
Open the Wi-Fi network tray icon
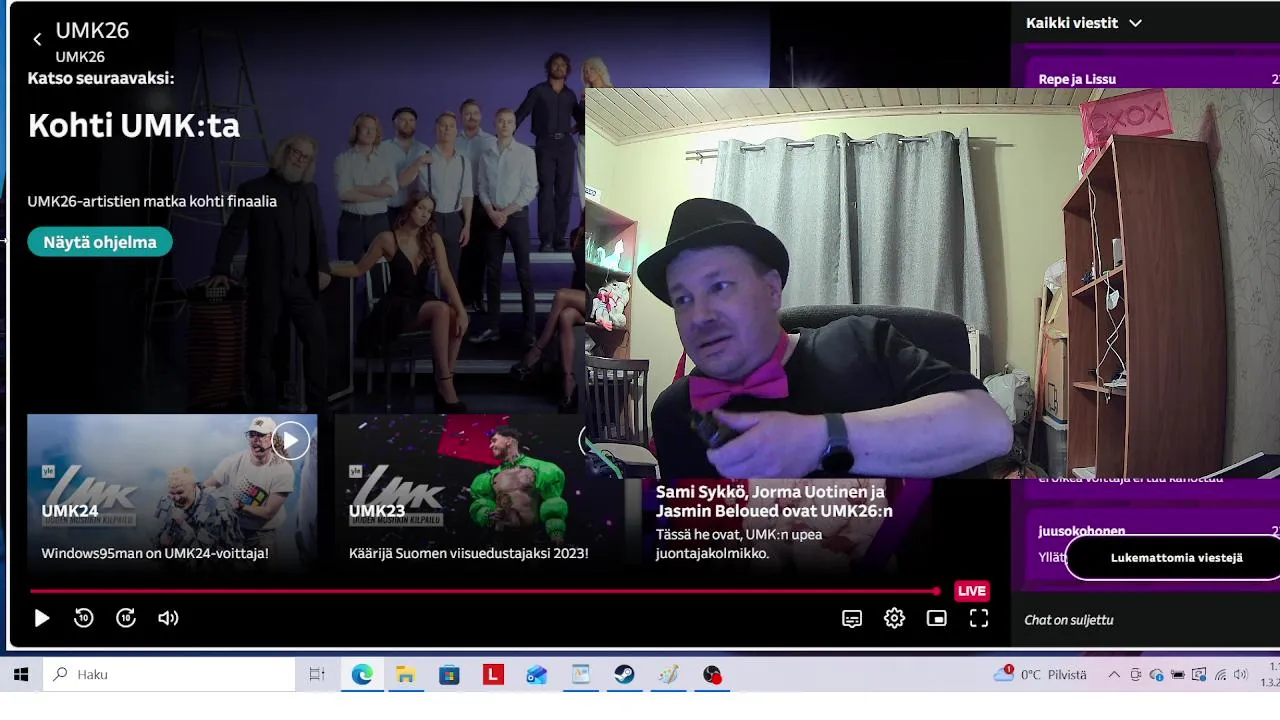coord(1220,675)
